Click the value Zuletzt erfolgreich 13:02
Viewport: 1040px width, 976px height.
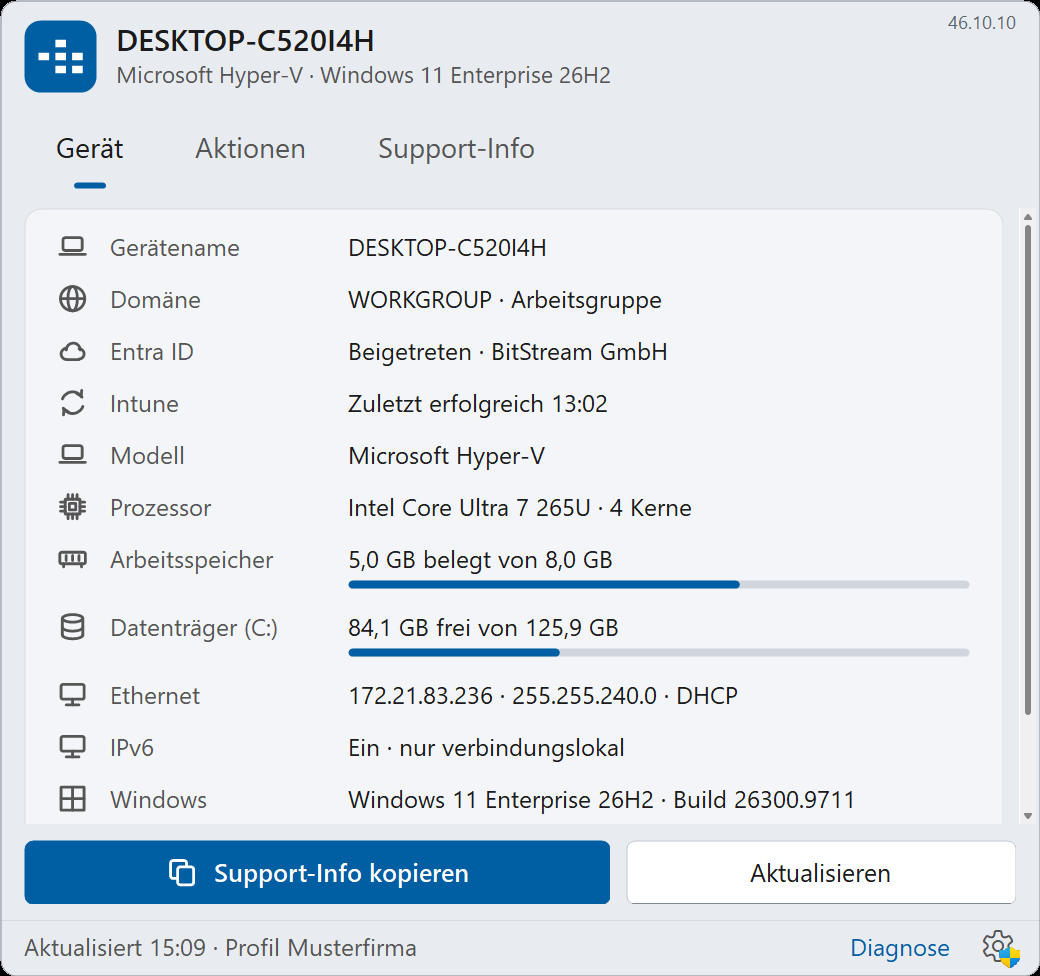pyautogui.click(x=478, y=404)
